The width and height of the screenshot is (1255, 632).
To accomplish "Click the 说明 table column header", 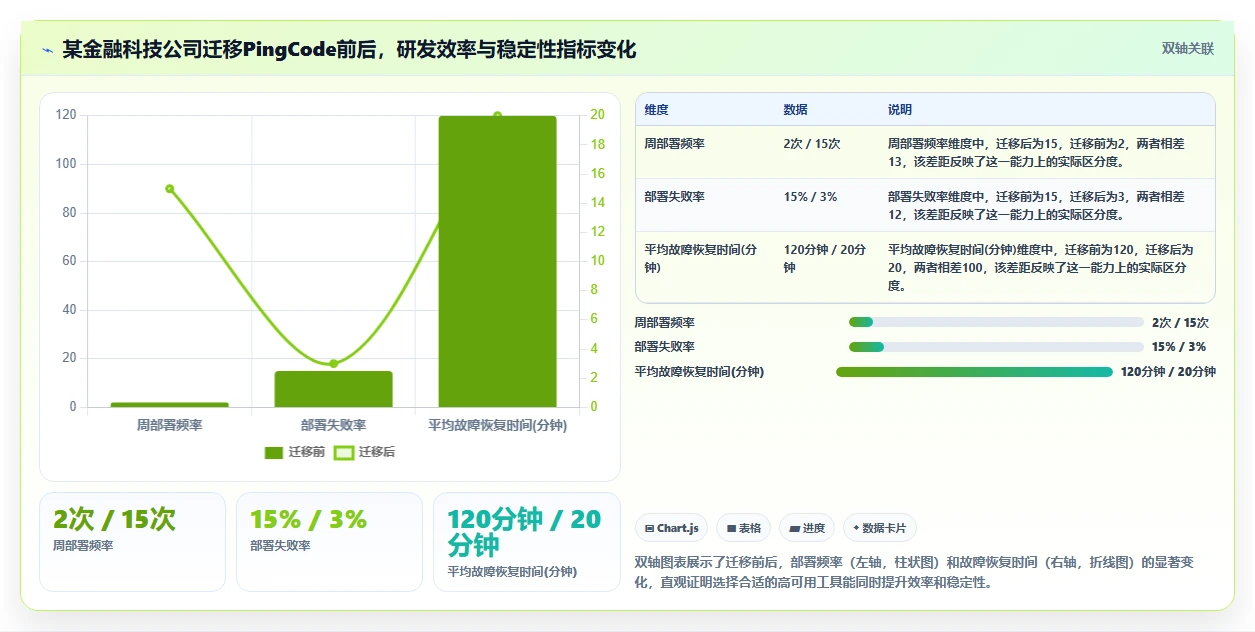I will [900, 109].
